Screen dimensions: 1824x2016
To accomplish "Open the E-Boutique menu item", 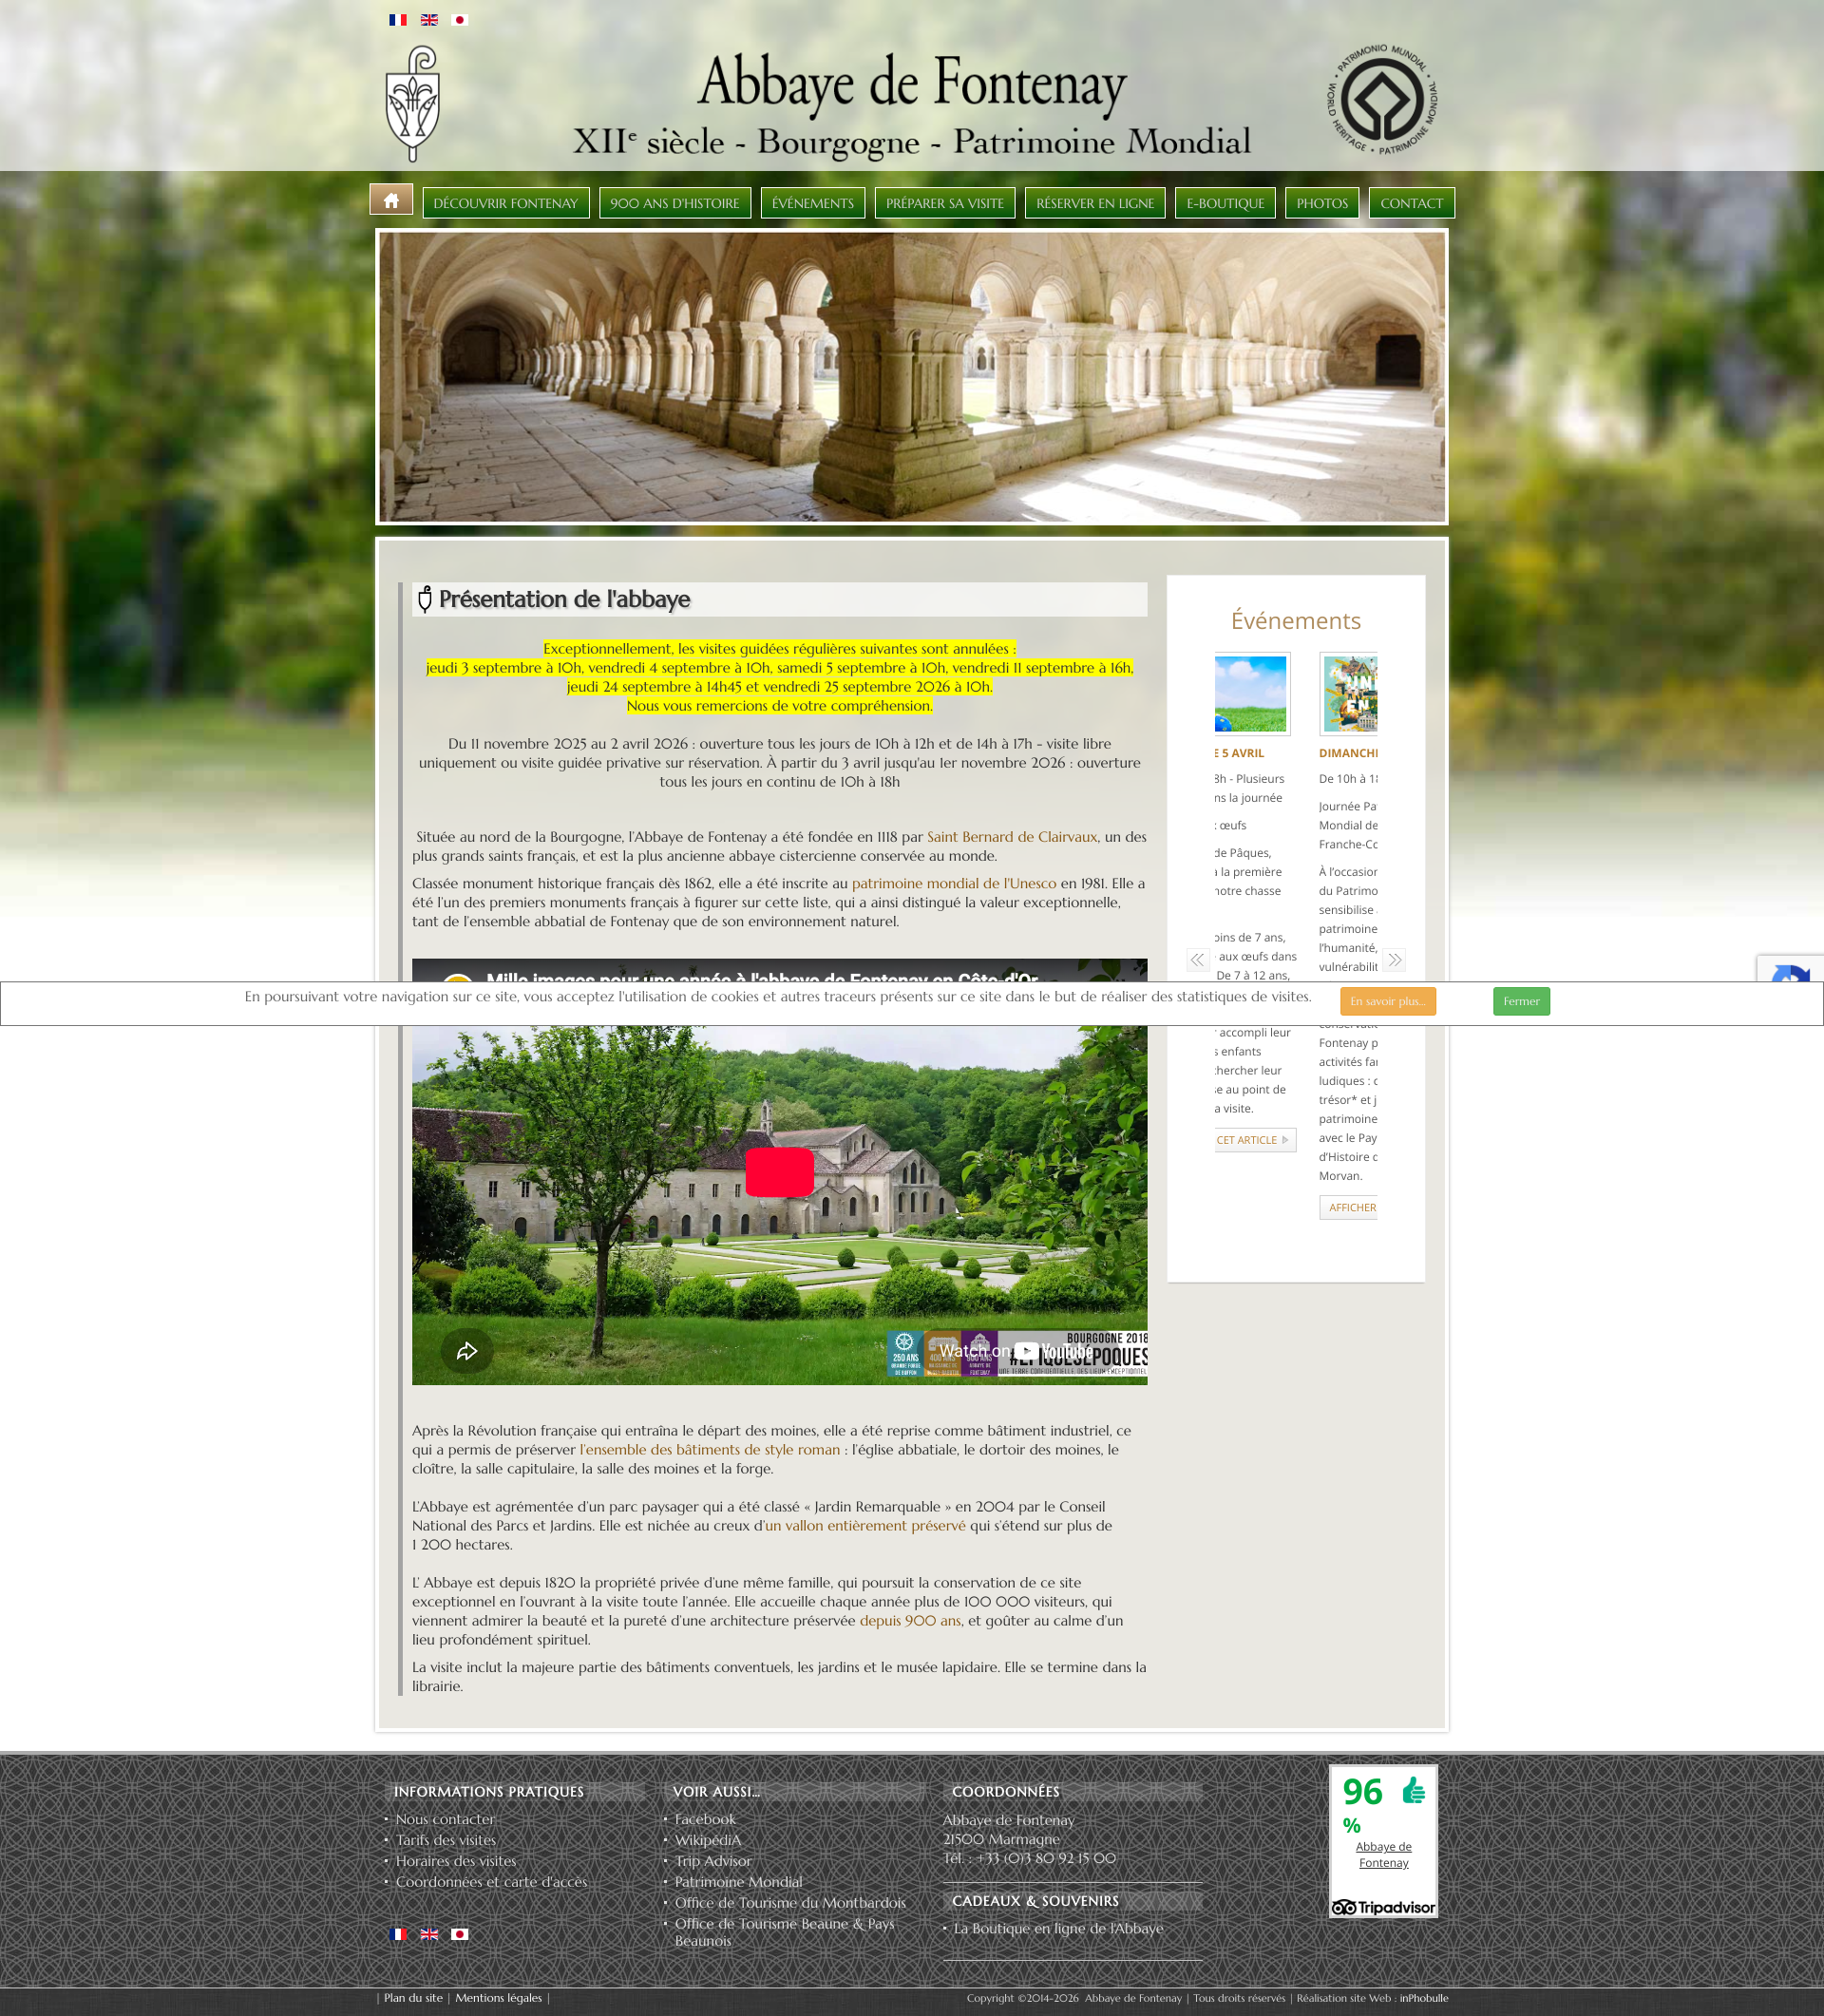I will click(x=1225, y=203).
